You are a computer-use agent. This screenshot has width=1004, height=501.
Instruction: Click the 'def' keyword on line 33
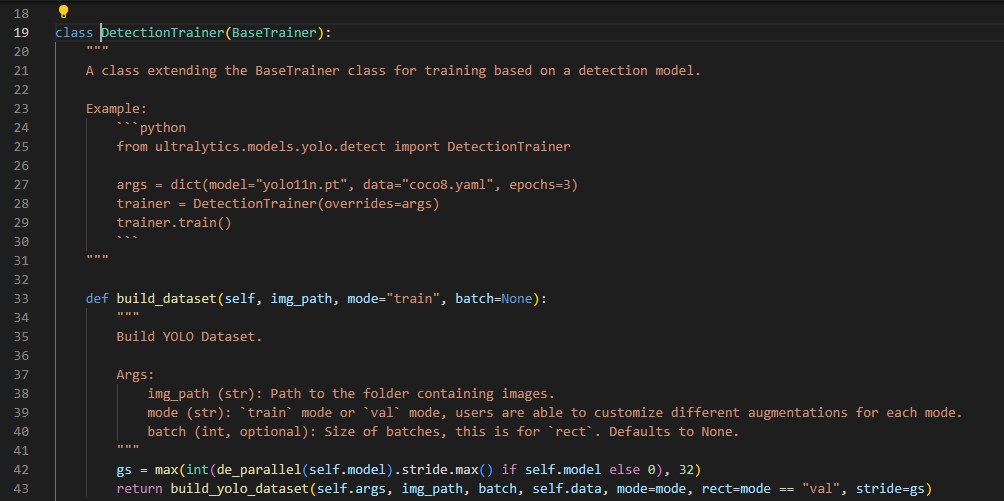tap(97, 299)
